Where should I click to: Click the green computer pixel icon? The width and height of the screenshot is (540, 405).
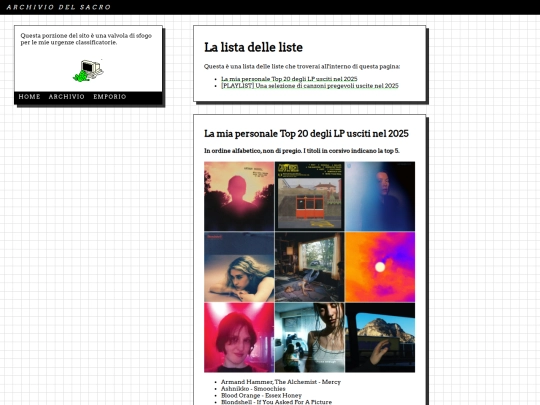pyautogui.click(x=88, y=71)
